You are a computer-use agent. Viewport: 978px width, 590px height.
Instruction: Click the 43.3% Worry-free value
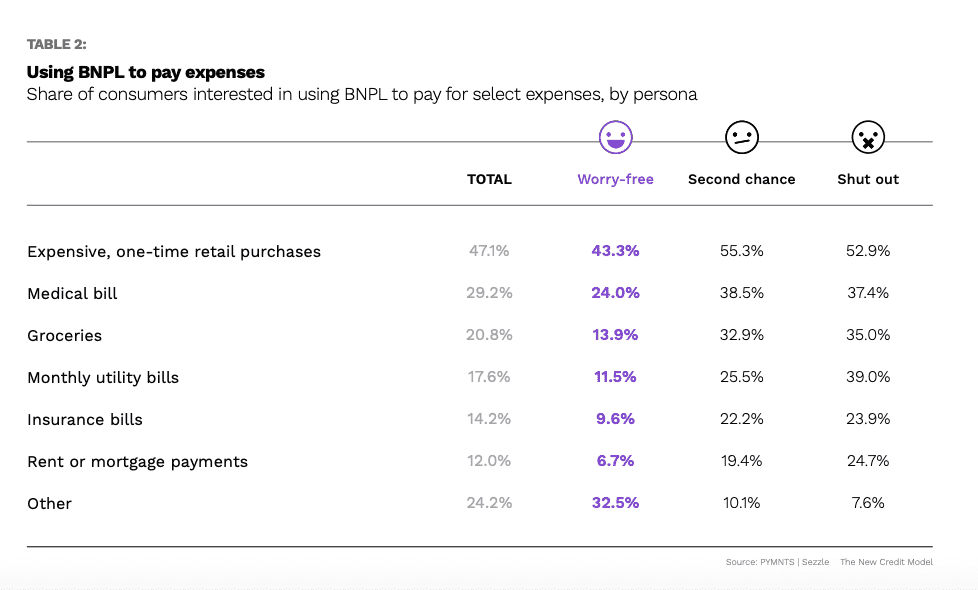tap(615, 251)
